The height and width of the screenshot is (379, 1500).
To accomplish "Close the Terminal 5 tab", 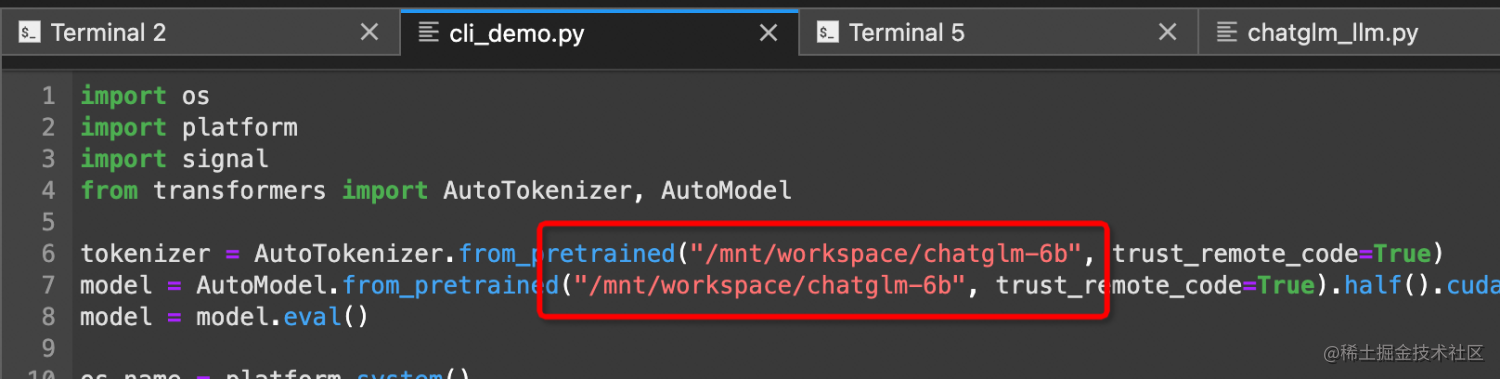I will click(1167, 33).
